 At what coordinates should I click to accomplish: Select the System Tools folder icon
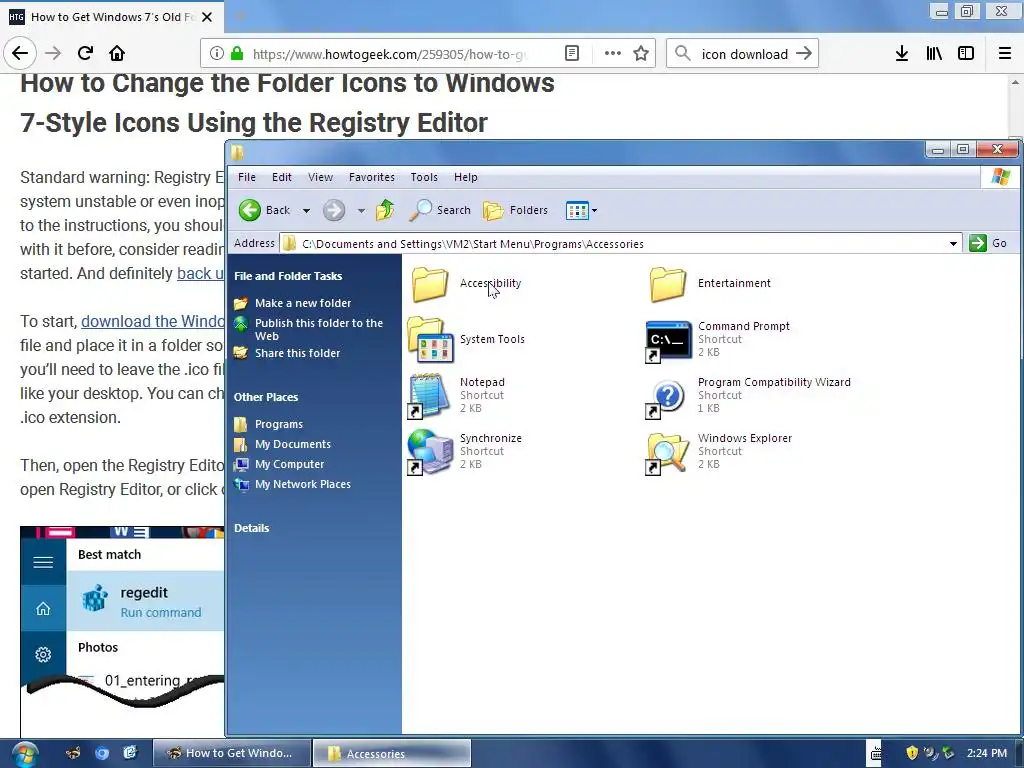430,340
